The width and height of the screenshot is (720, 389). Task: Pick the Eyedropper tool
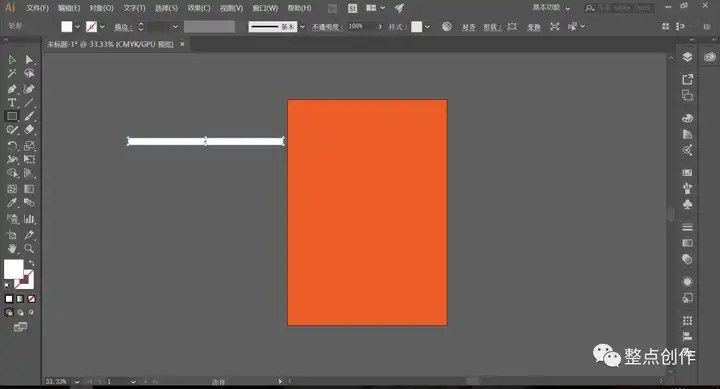pyautogui.click(x=12, y=203)
